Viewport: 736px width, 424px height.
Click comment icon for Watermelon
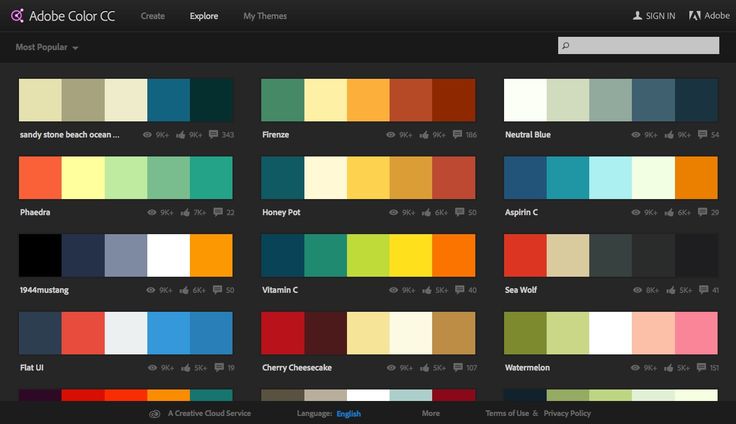tap(702, 367)
